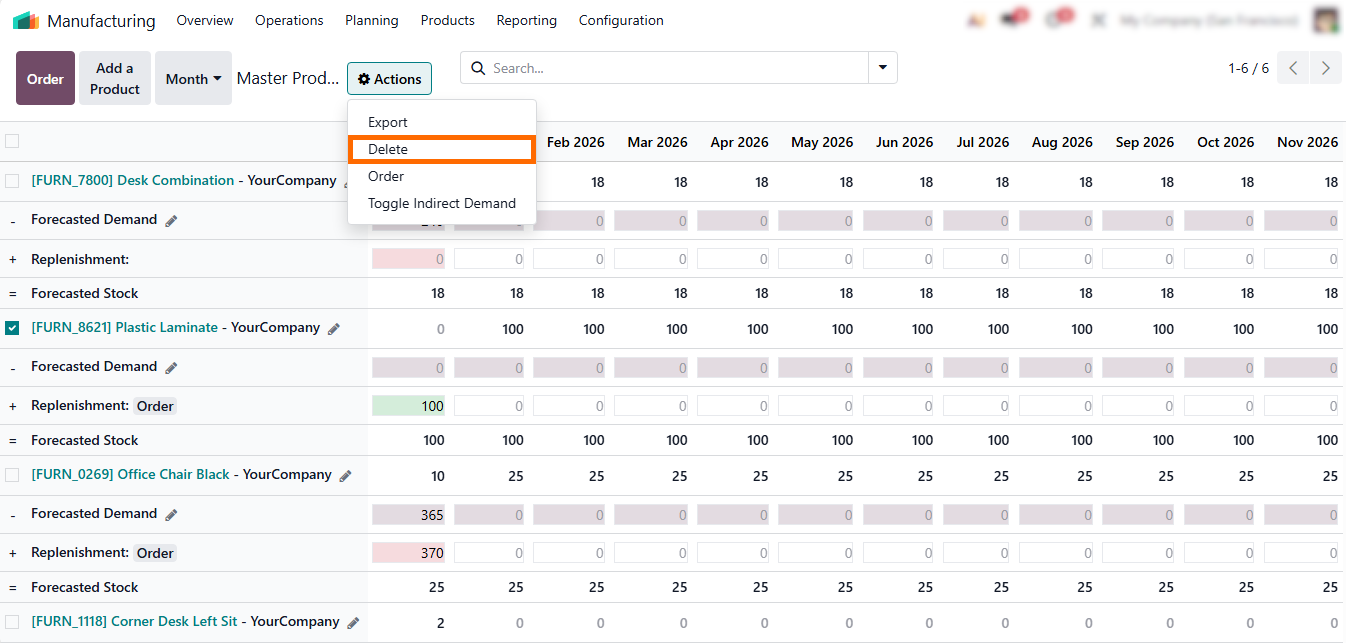Screen dimensions: 1346x643
Task: Open user avatar menu
Action: pos(1326,20)
